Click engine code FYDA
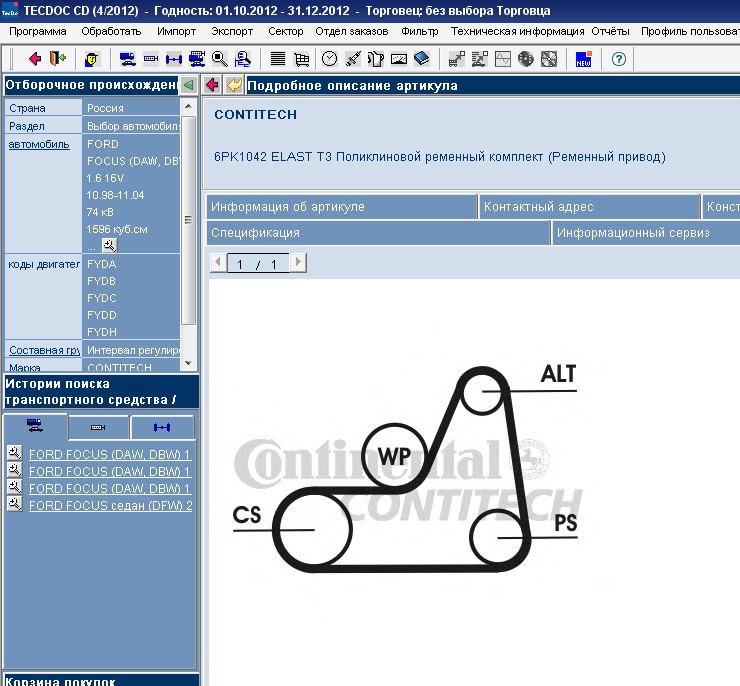This screenshot has width=740, height=686. (101, 264)
